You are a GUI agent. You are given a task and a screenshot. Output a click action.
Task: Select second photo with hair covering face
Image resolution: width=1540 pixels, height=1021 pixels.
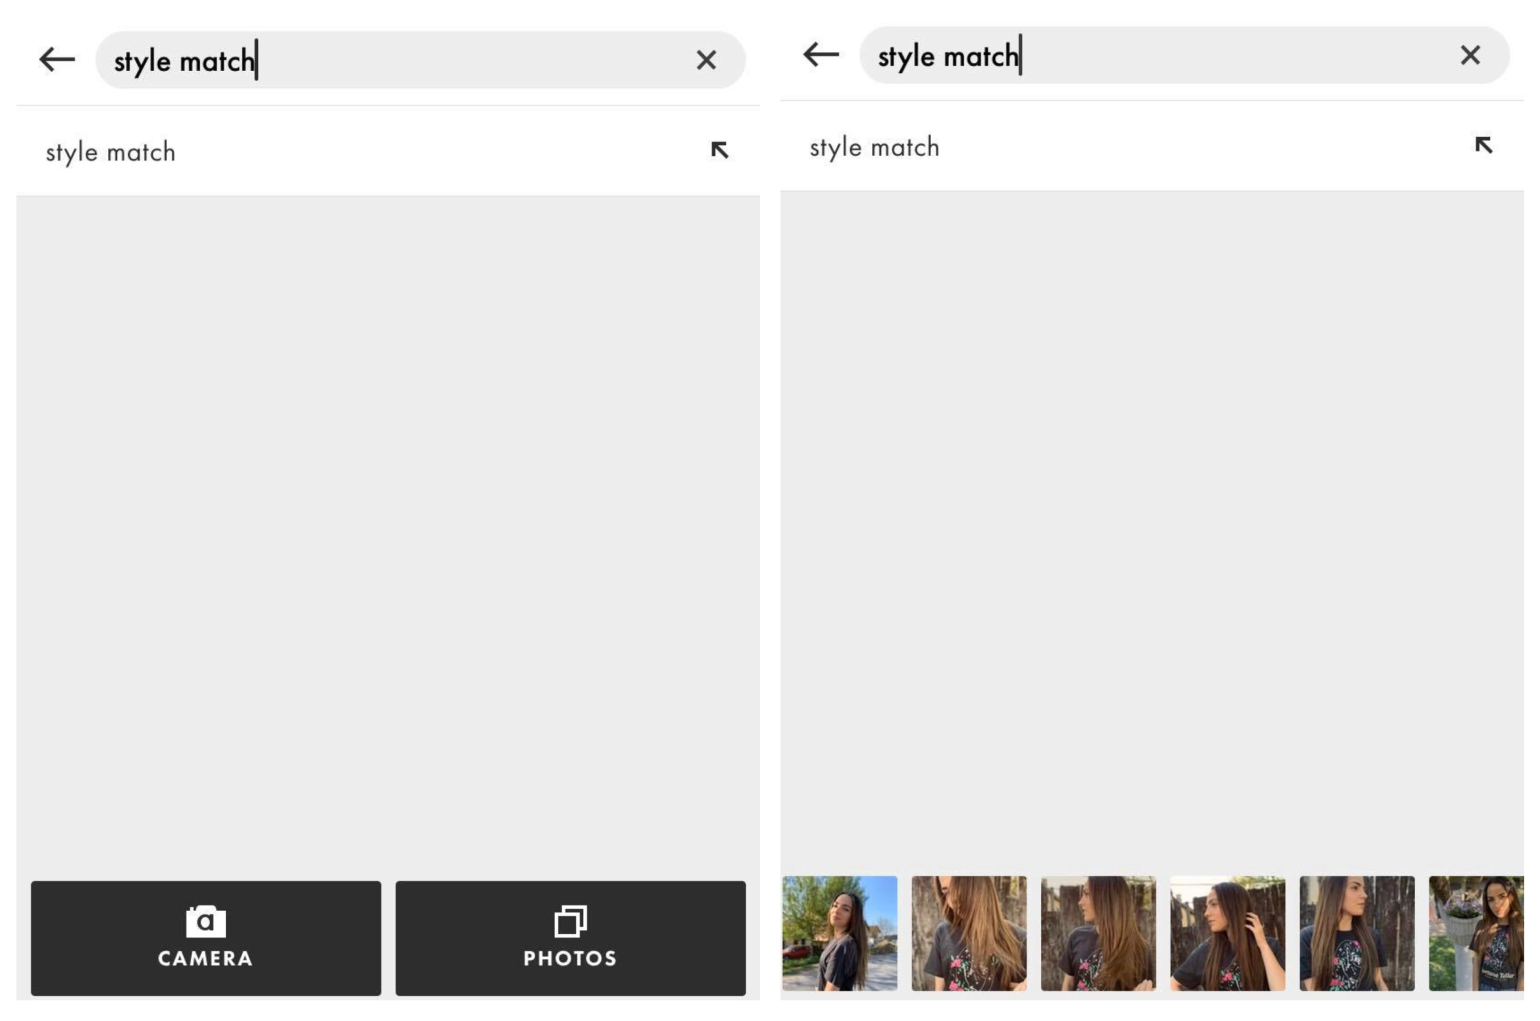(969, 933)
